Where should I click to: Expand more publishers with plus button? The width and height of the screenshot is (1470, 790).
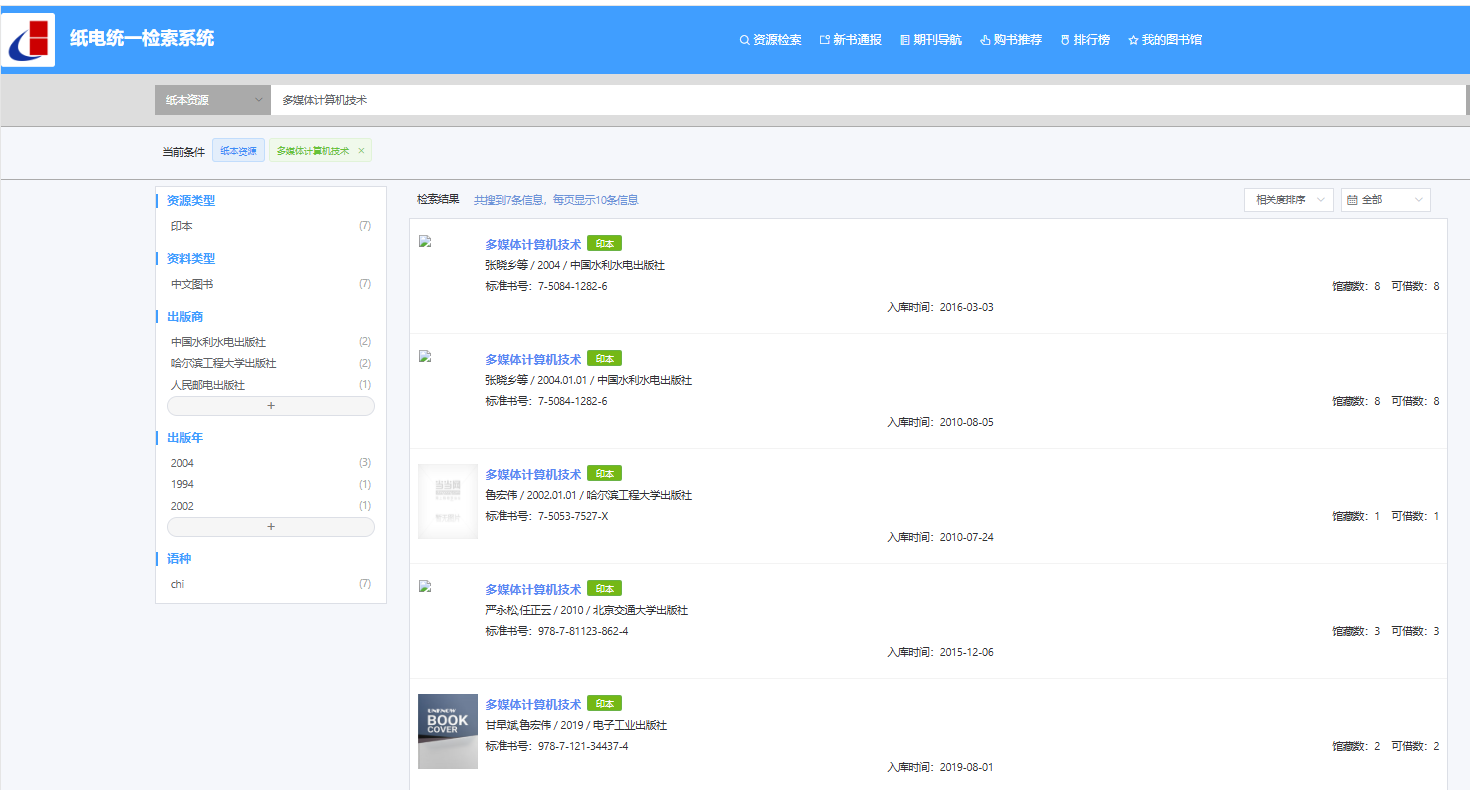click(271, 406)
